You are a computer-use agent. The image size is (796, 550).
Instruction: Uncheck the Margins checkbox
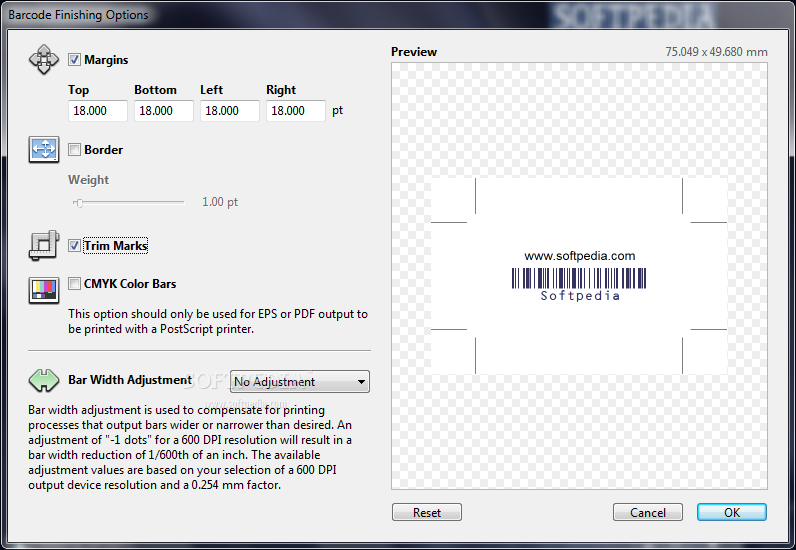click(x=74, y=59)
